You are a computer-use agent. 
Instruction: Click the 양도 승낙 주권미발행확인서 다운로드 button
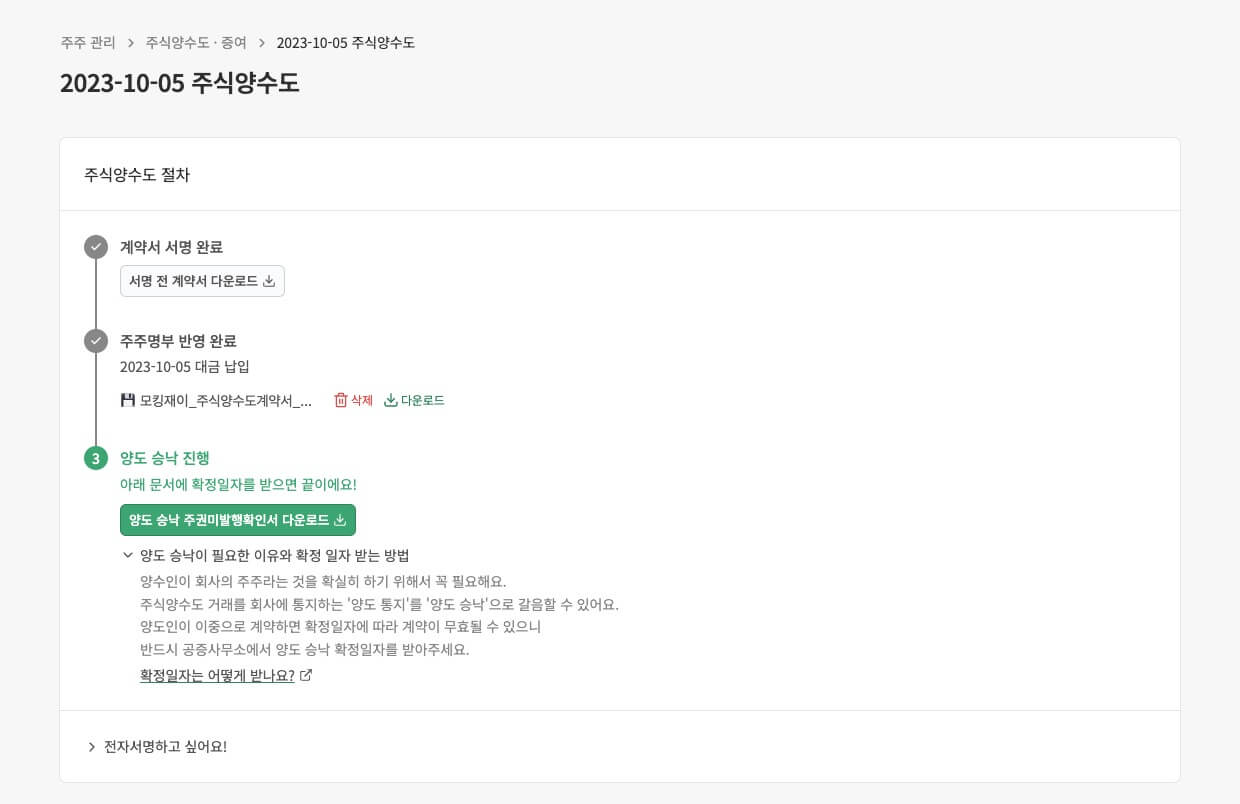pos(238,520)
